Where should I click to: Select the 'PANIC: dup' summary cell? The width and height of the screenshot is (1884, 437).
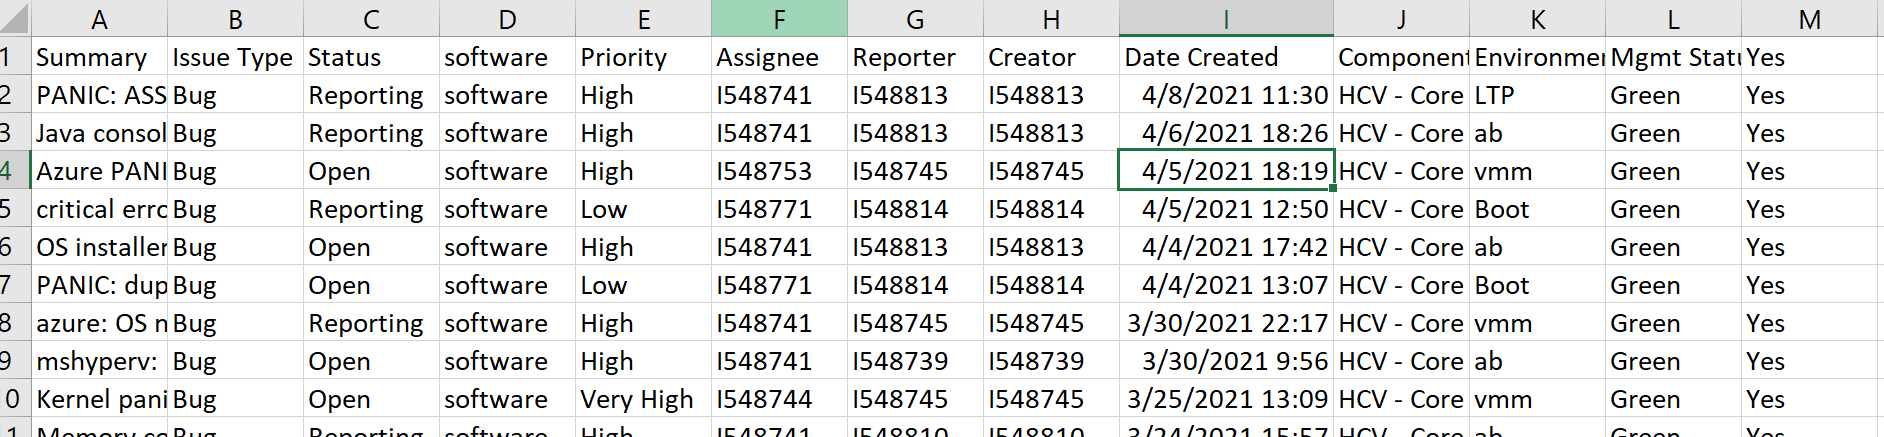click(x=99, y=285)
